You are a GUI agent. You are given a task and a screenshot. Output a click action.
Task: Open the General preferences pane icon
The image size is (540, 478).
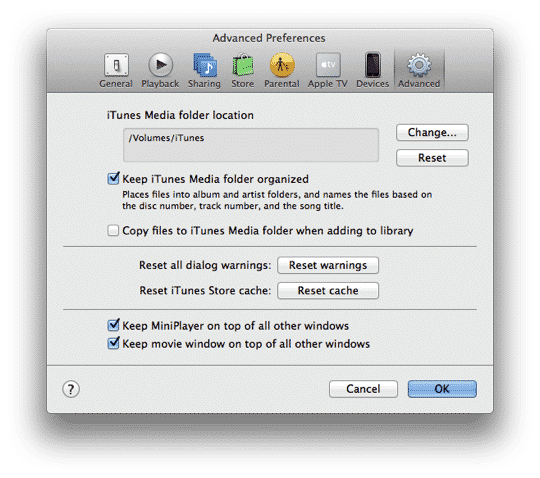[x=116, y=65]
